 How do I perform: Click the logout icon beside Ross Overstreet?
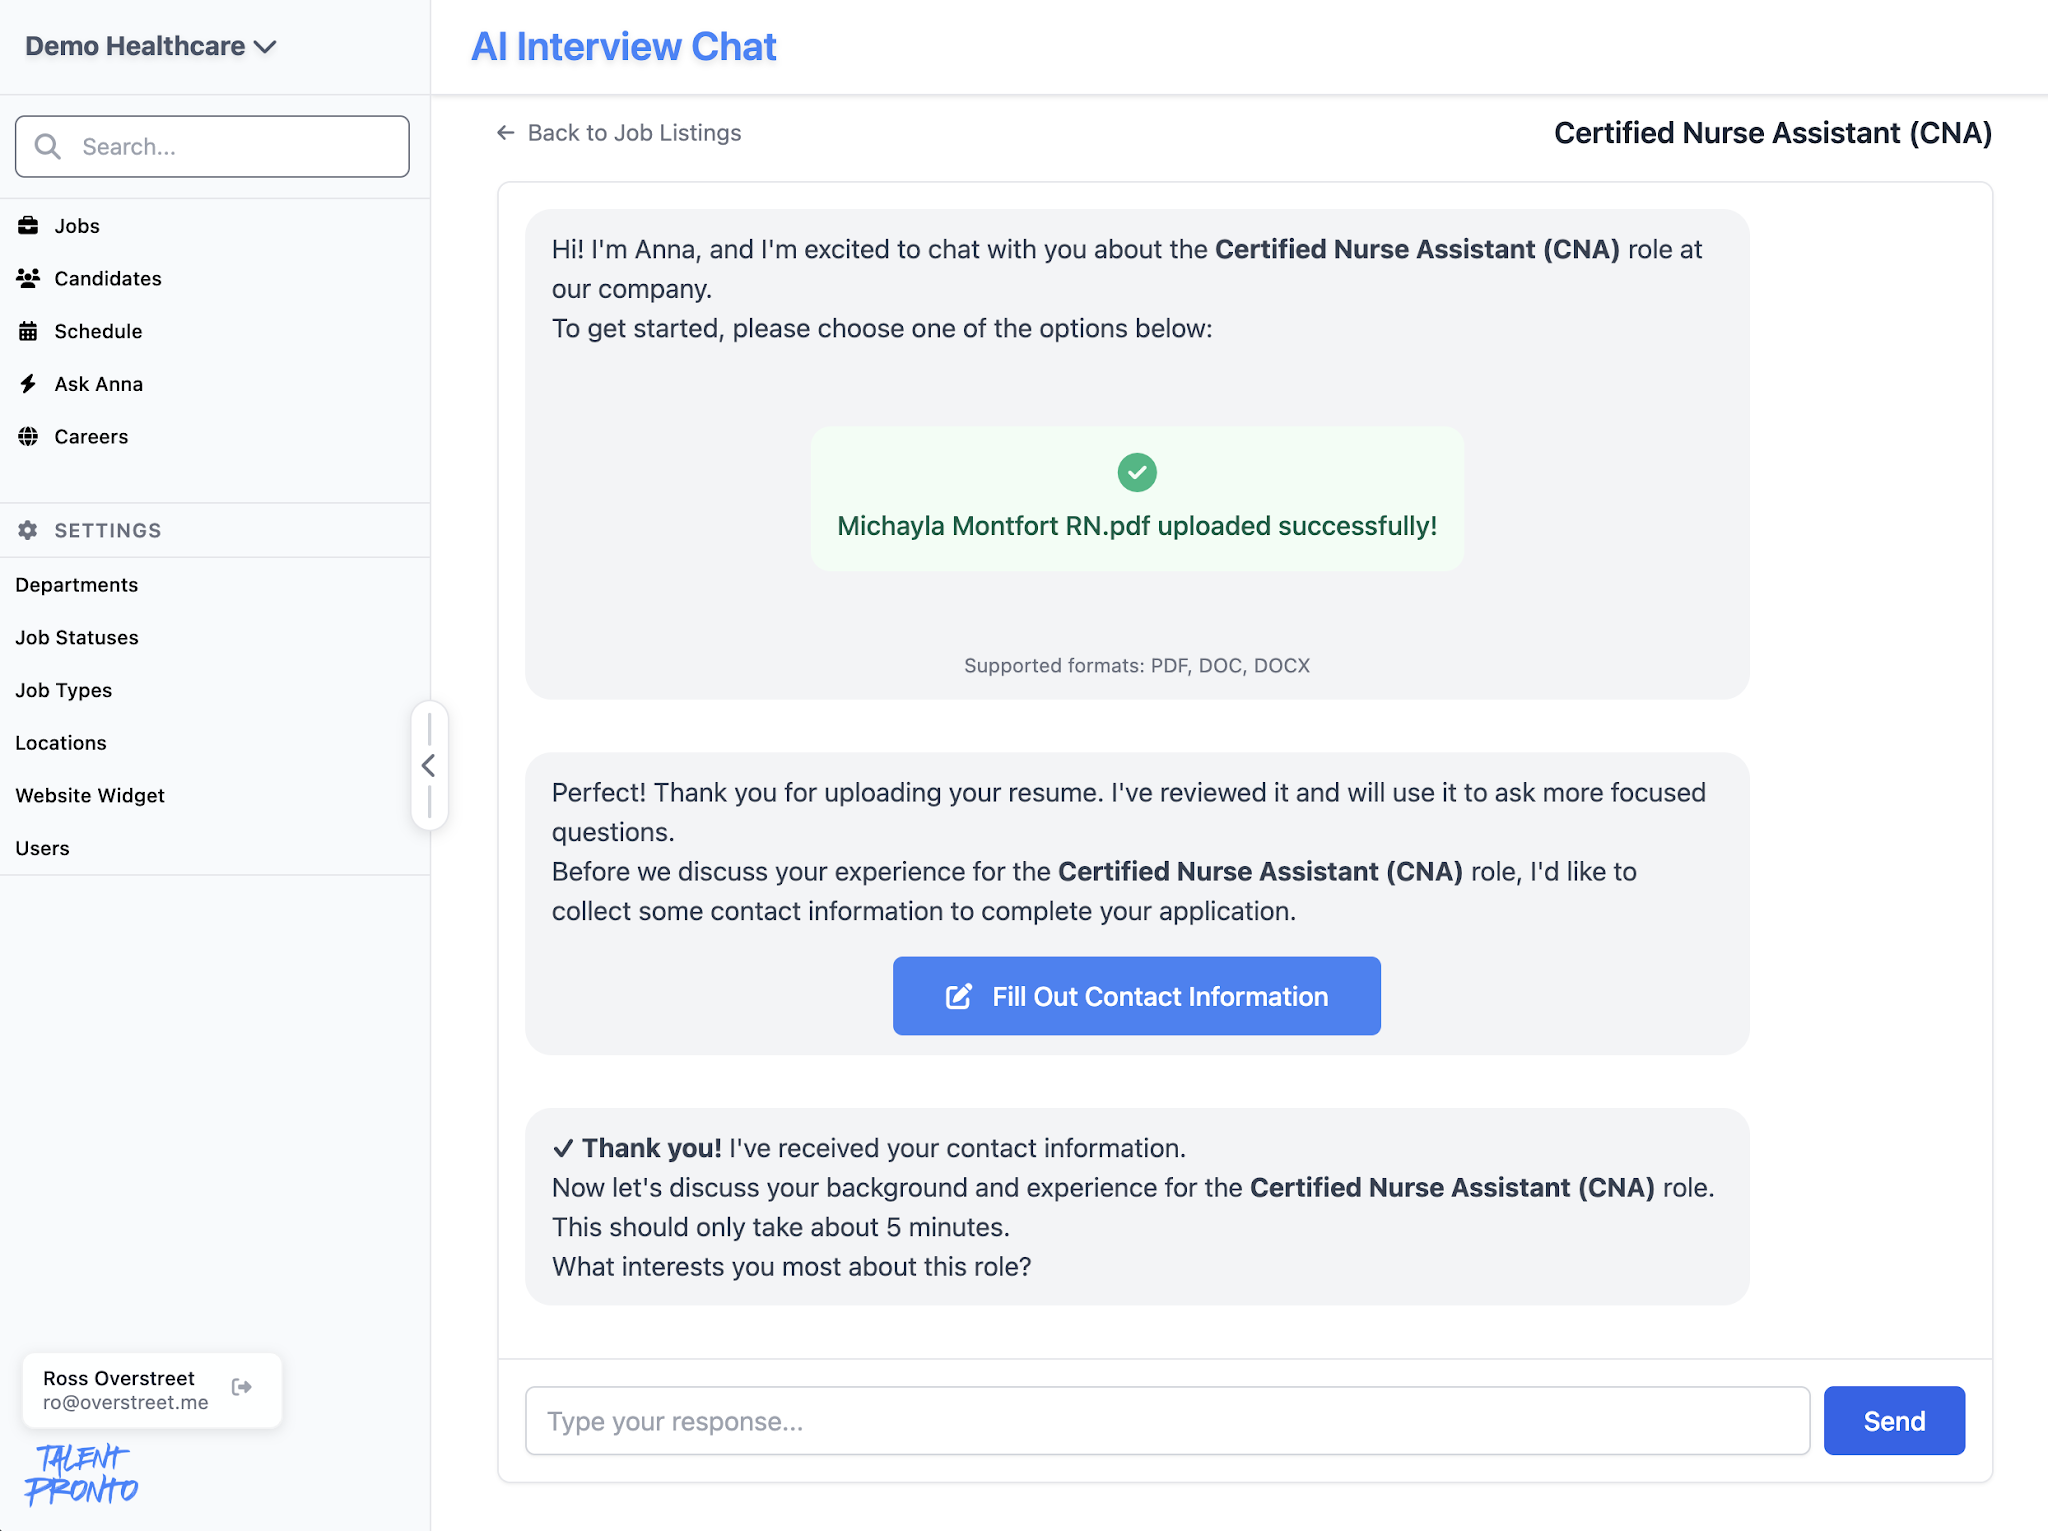pos(242,1387)
